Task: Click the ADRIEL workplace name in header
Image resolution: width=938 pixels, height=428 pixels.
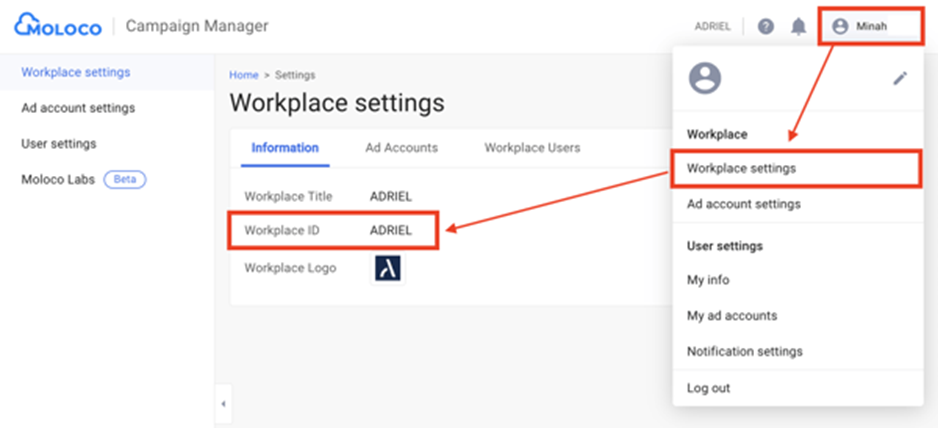Action: click(x=712, y=26)
